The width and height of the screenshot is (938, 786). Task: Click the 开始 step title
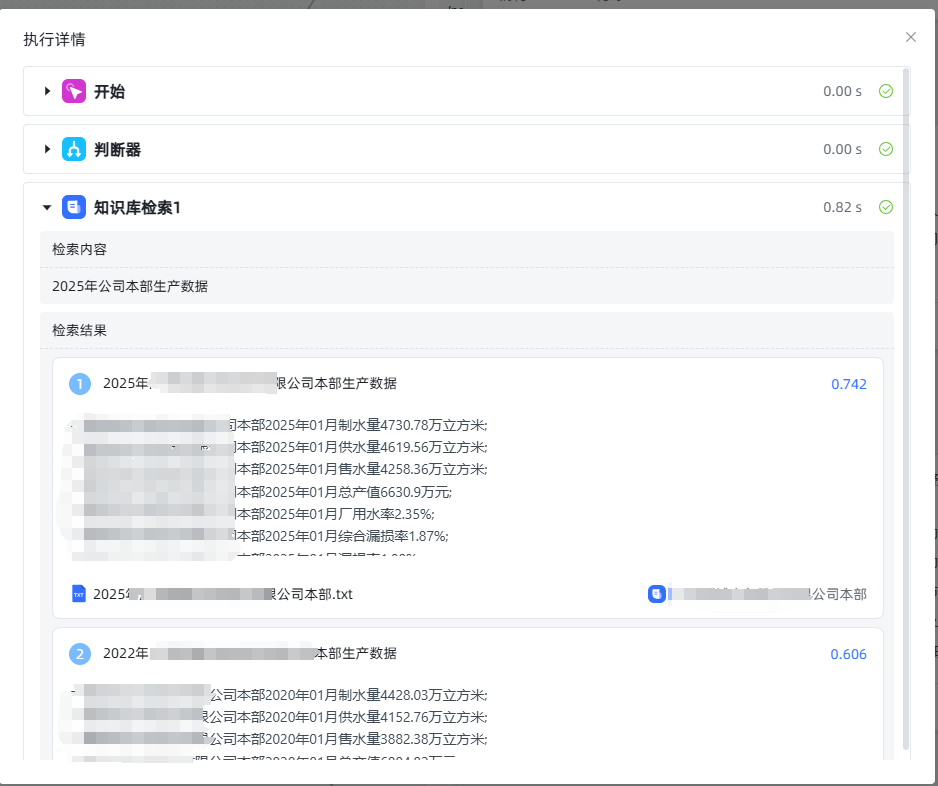(109, 92)
